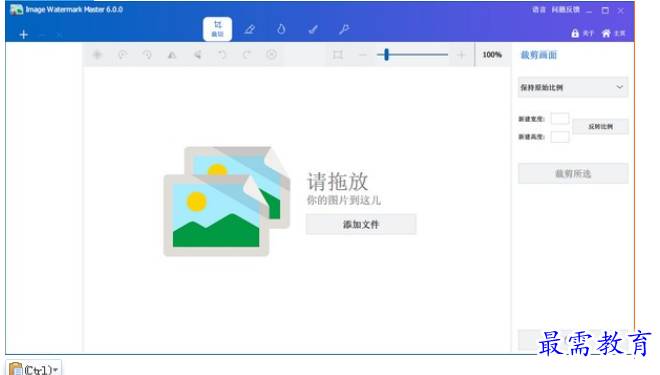The image size is (660, 375).
Task: Flip the image horizontally
Action: tap(172, 55)
